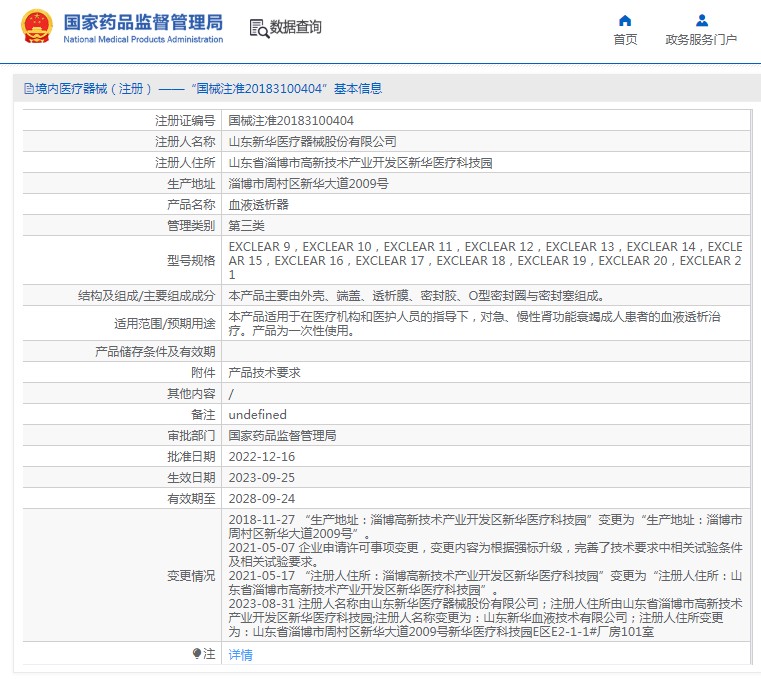
Task: Select 山东新华医疗器械股份有限公司 registrant name
Action: tap(313, 142)
